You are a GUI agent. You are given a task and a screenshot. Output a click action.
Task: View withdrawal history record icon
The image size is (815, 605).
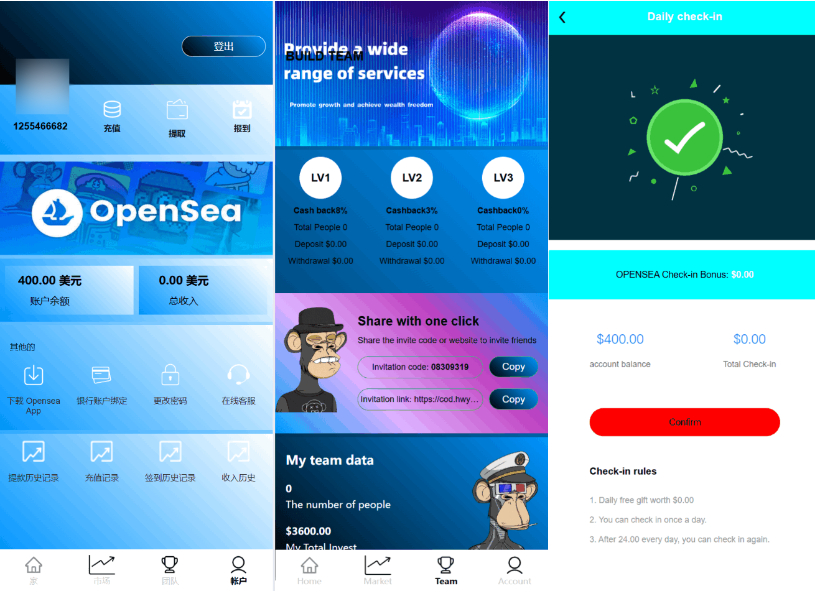(33, 452)
